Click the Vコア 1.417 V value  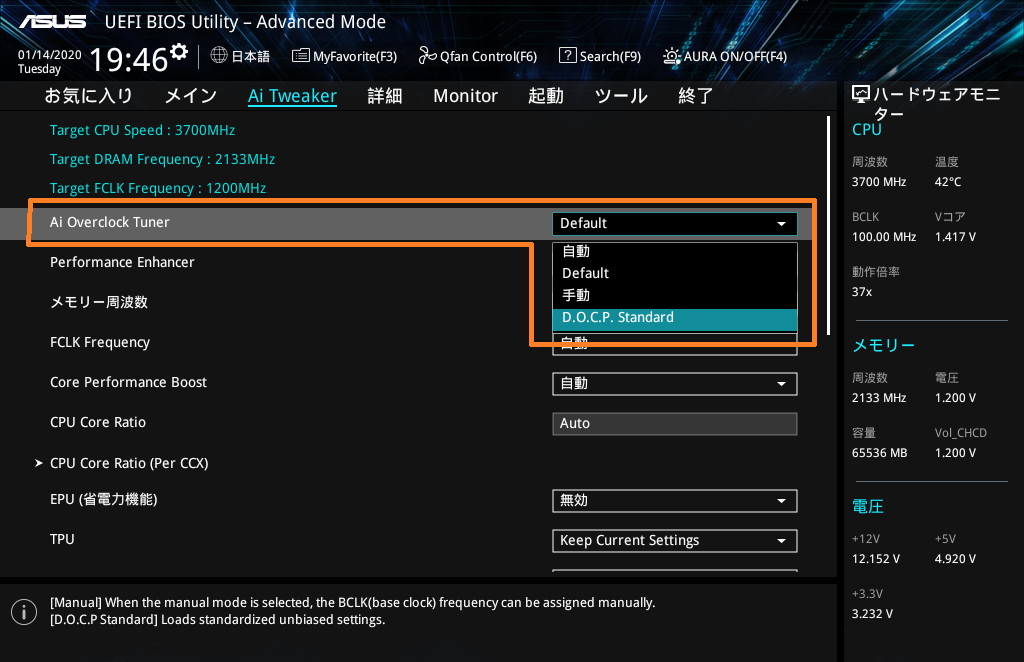coord(955,237)
